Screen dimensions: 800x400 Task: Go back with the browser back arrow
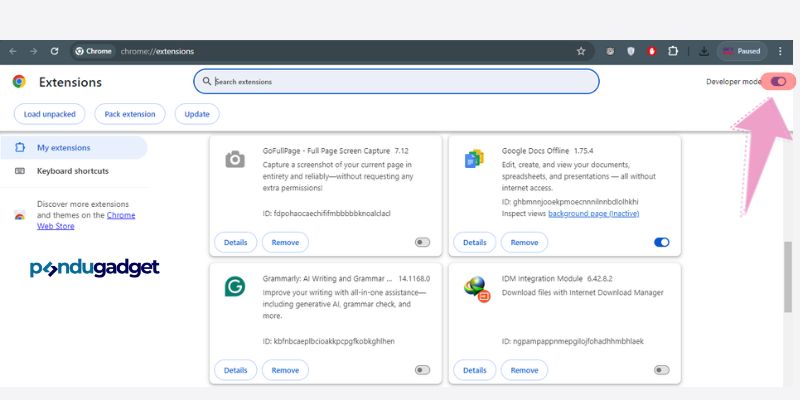[13, 52]
